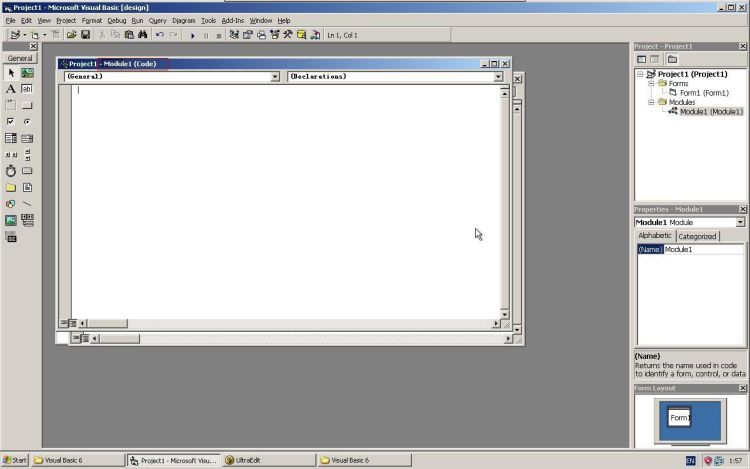Open the File menu
Viewport: 750px width, 469px height.
click(11, 21)
